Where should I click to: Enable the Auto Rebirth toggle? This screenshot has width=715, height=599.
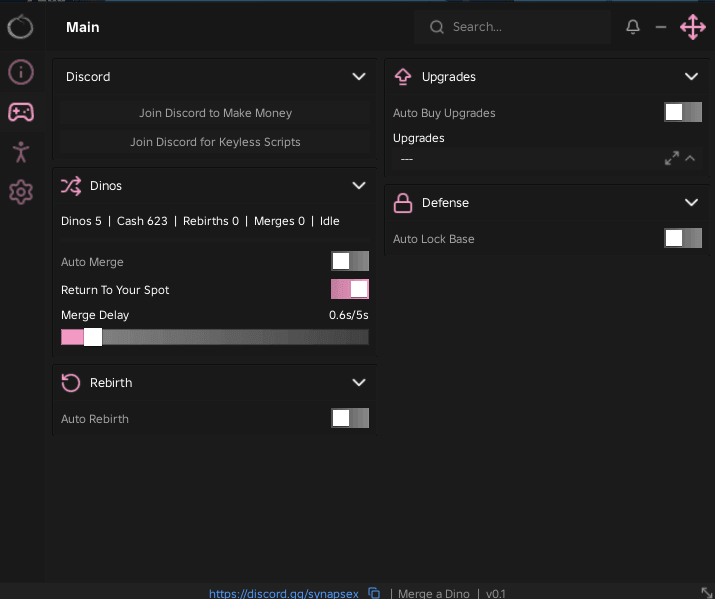pos(350,418)
